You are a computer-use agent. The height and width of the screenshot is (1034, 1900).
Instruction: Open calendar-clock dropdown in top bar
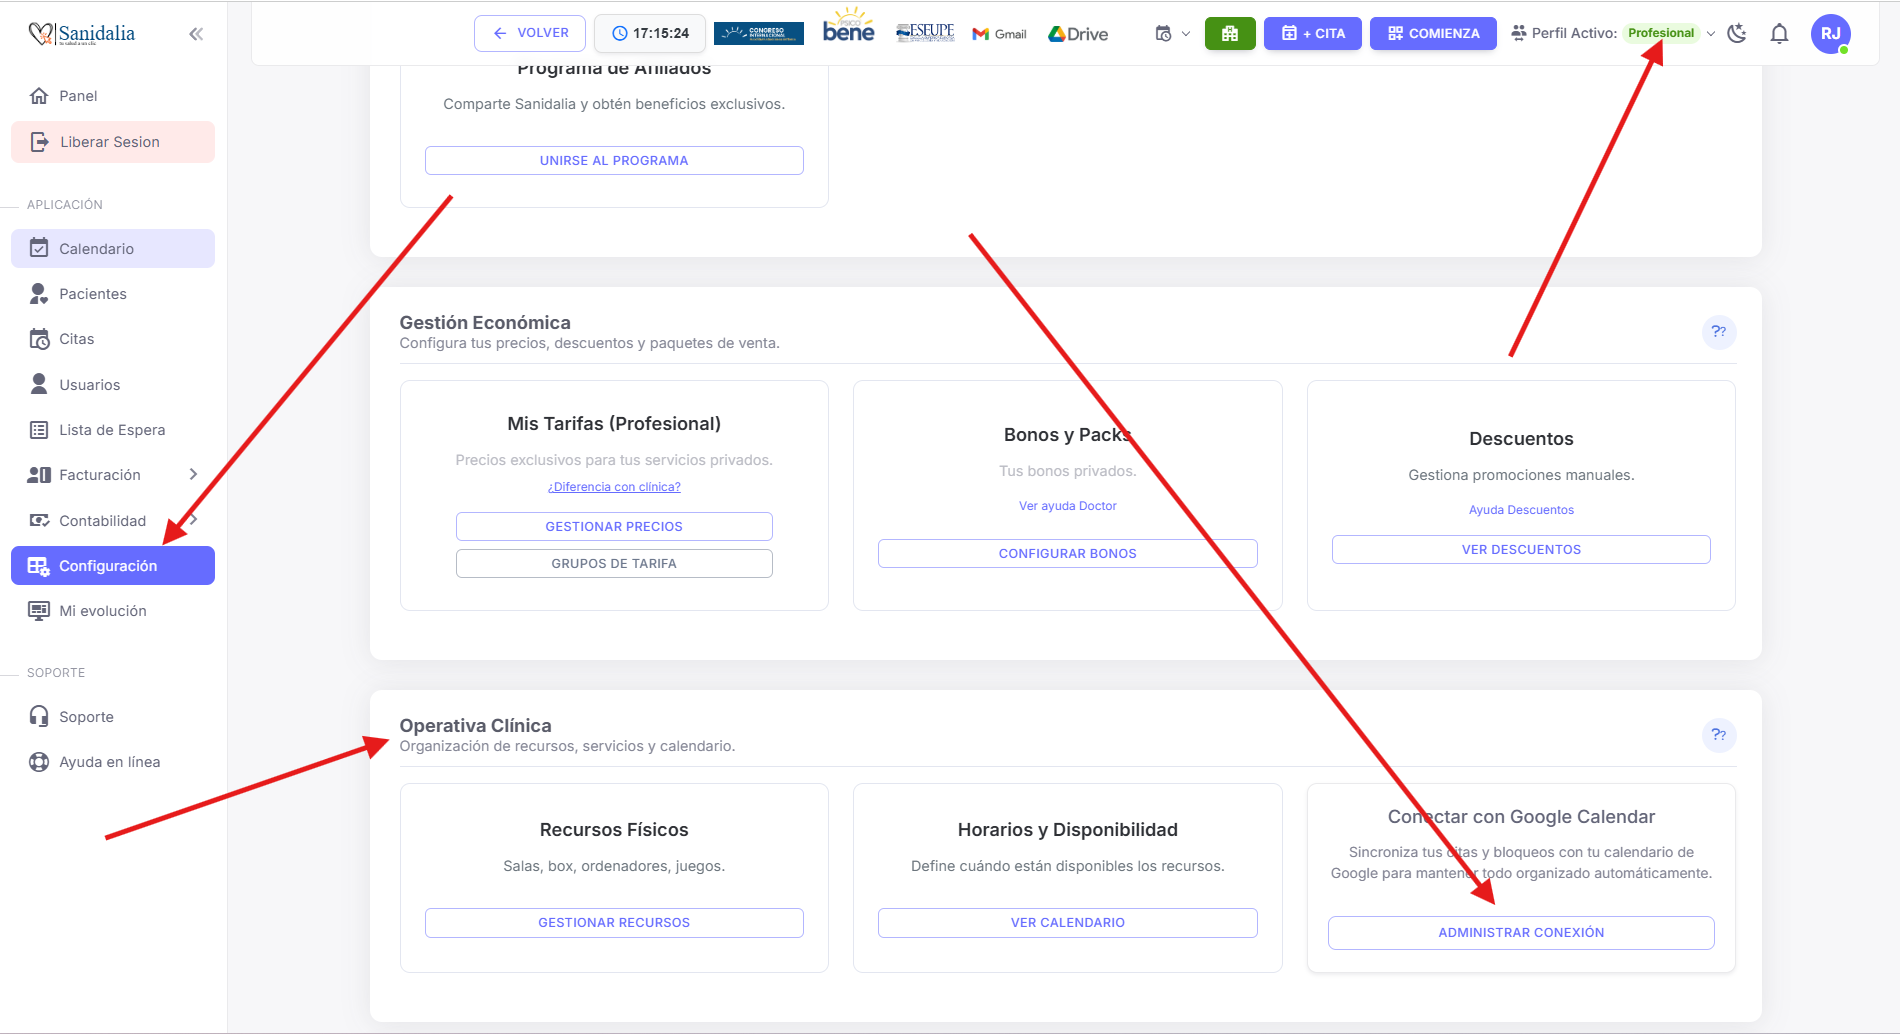point(1172,34)
